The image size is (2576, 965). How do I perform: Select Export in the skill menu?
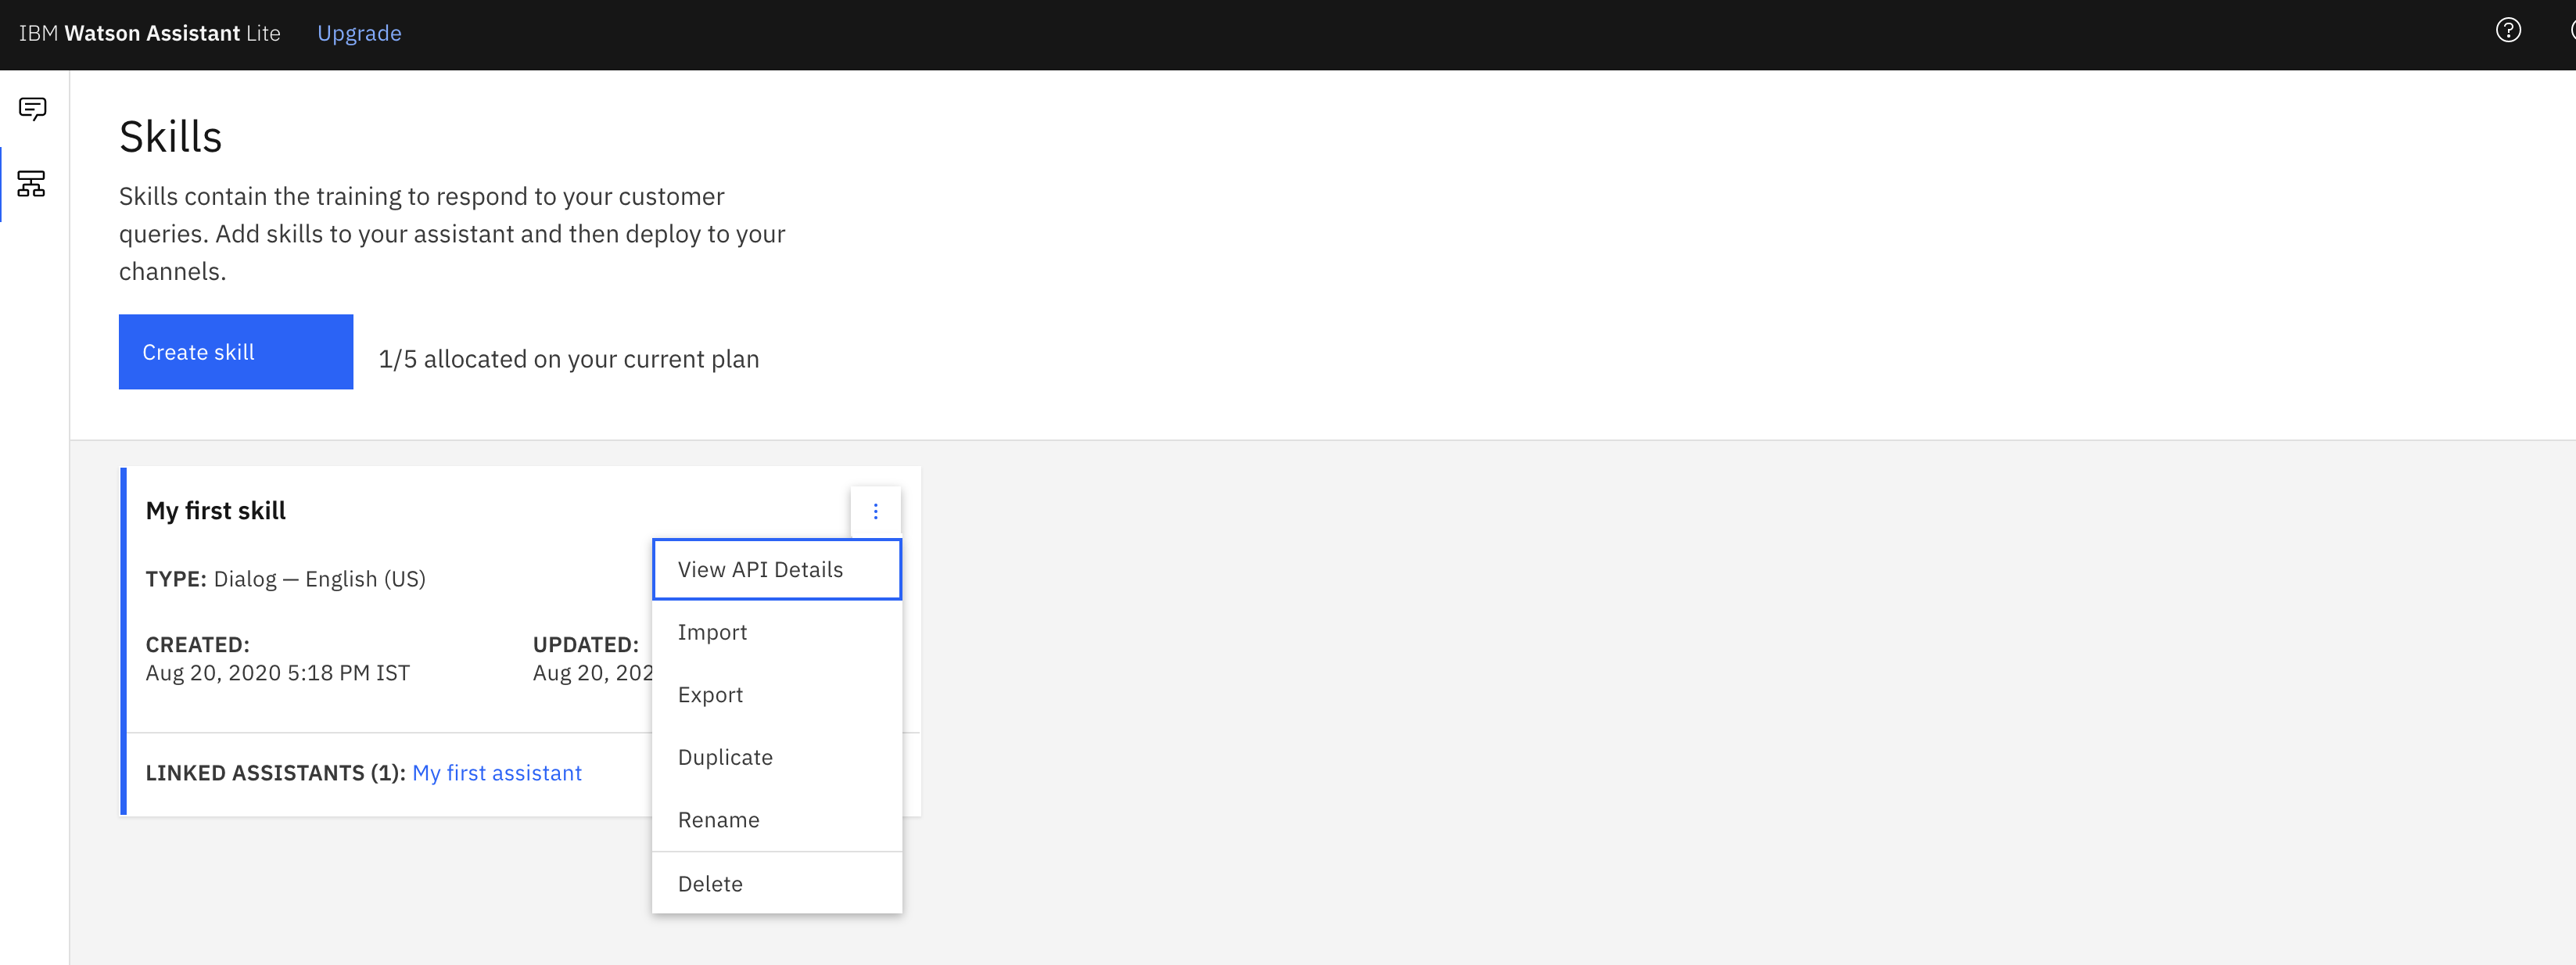click(777, 694)
